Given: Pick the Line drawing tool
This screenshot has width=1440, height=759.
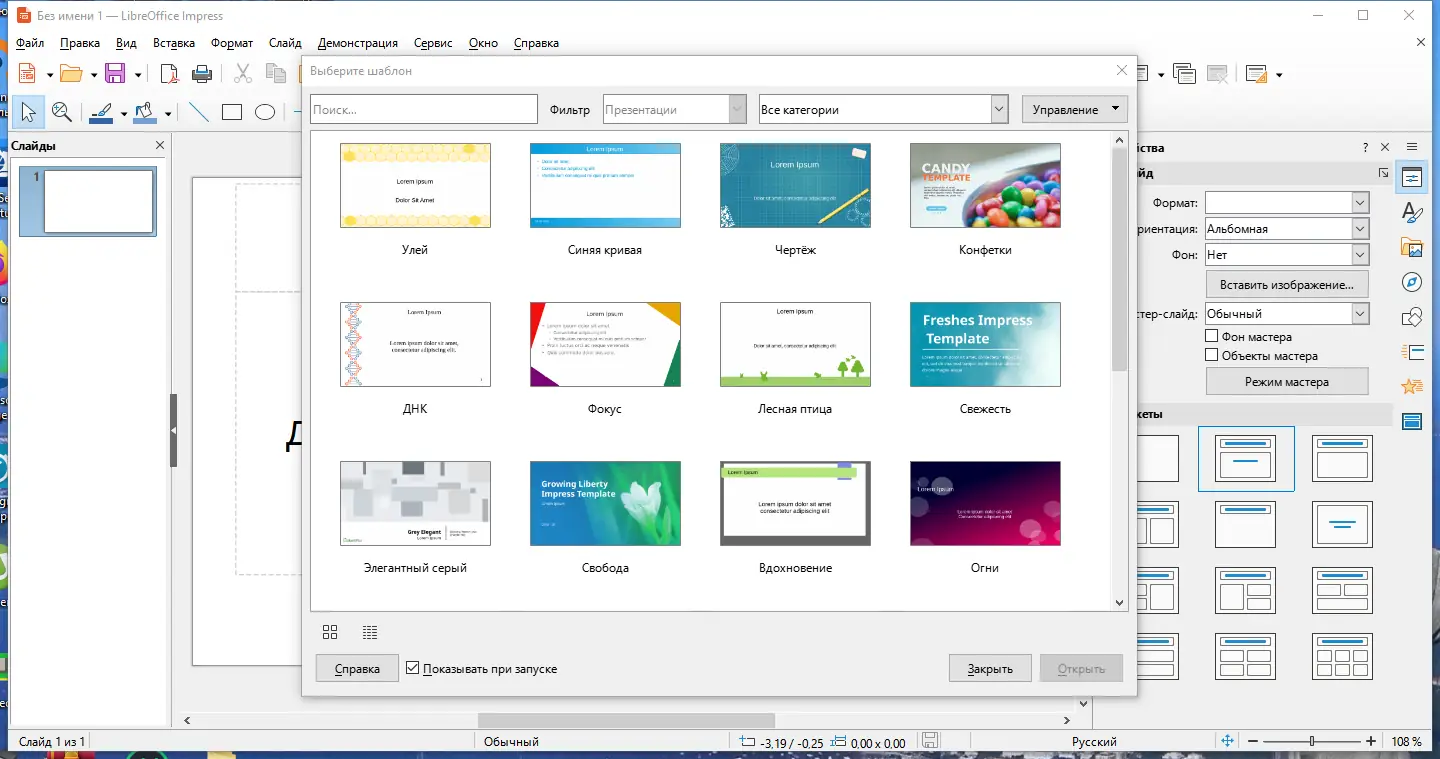Looking at the screenshot, I should [x=199, y=112].
